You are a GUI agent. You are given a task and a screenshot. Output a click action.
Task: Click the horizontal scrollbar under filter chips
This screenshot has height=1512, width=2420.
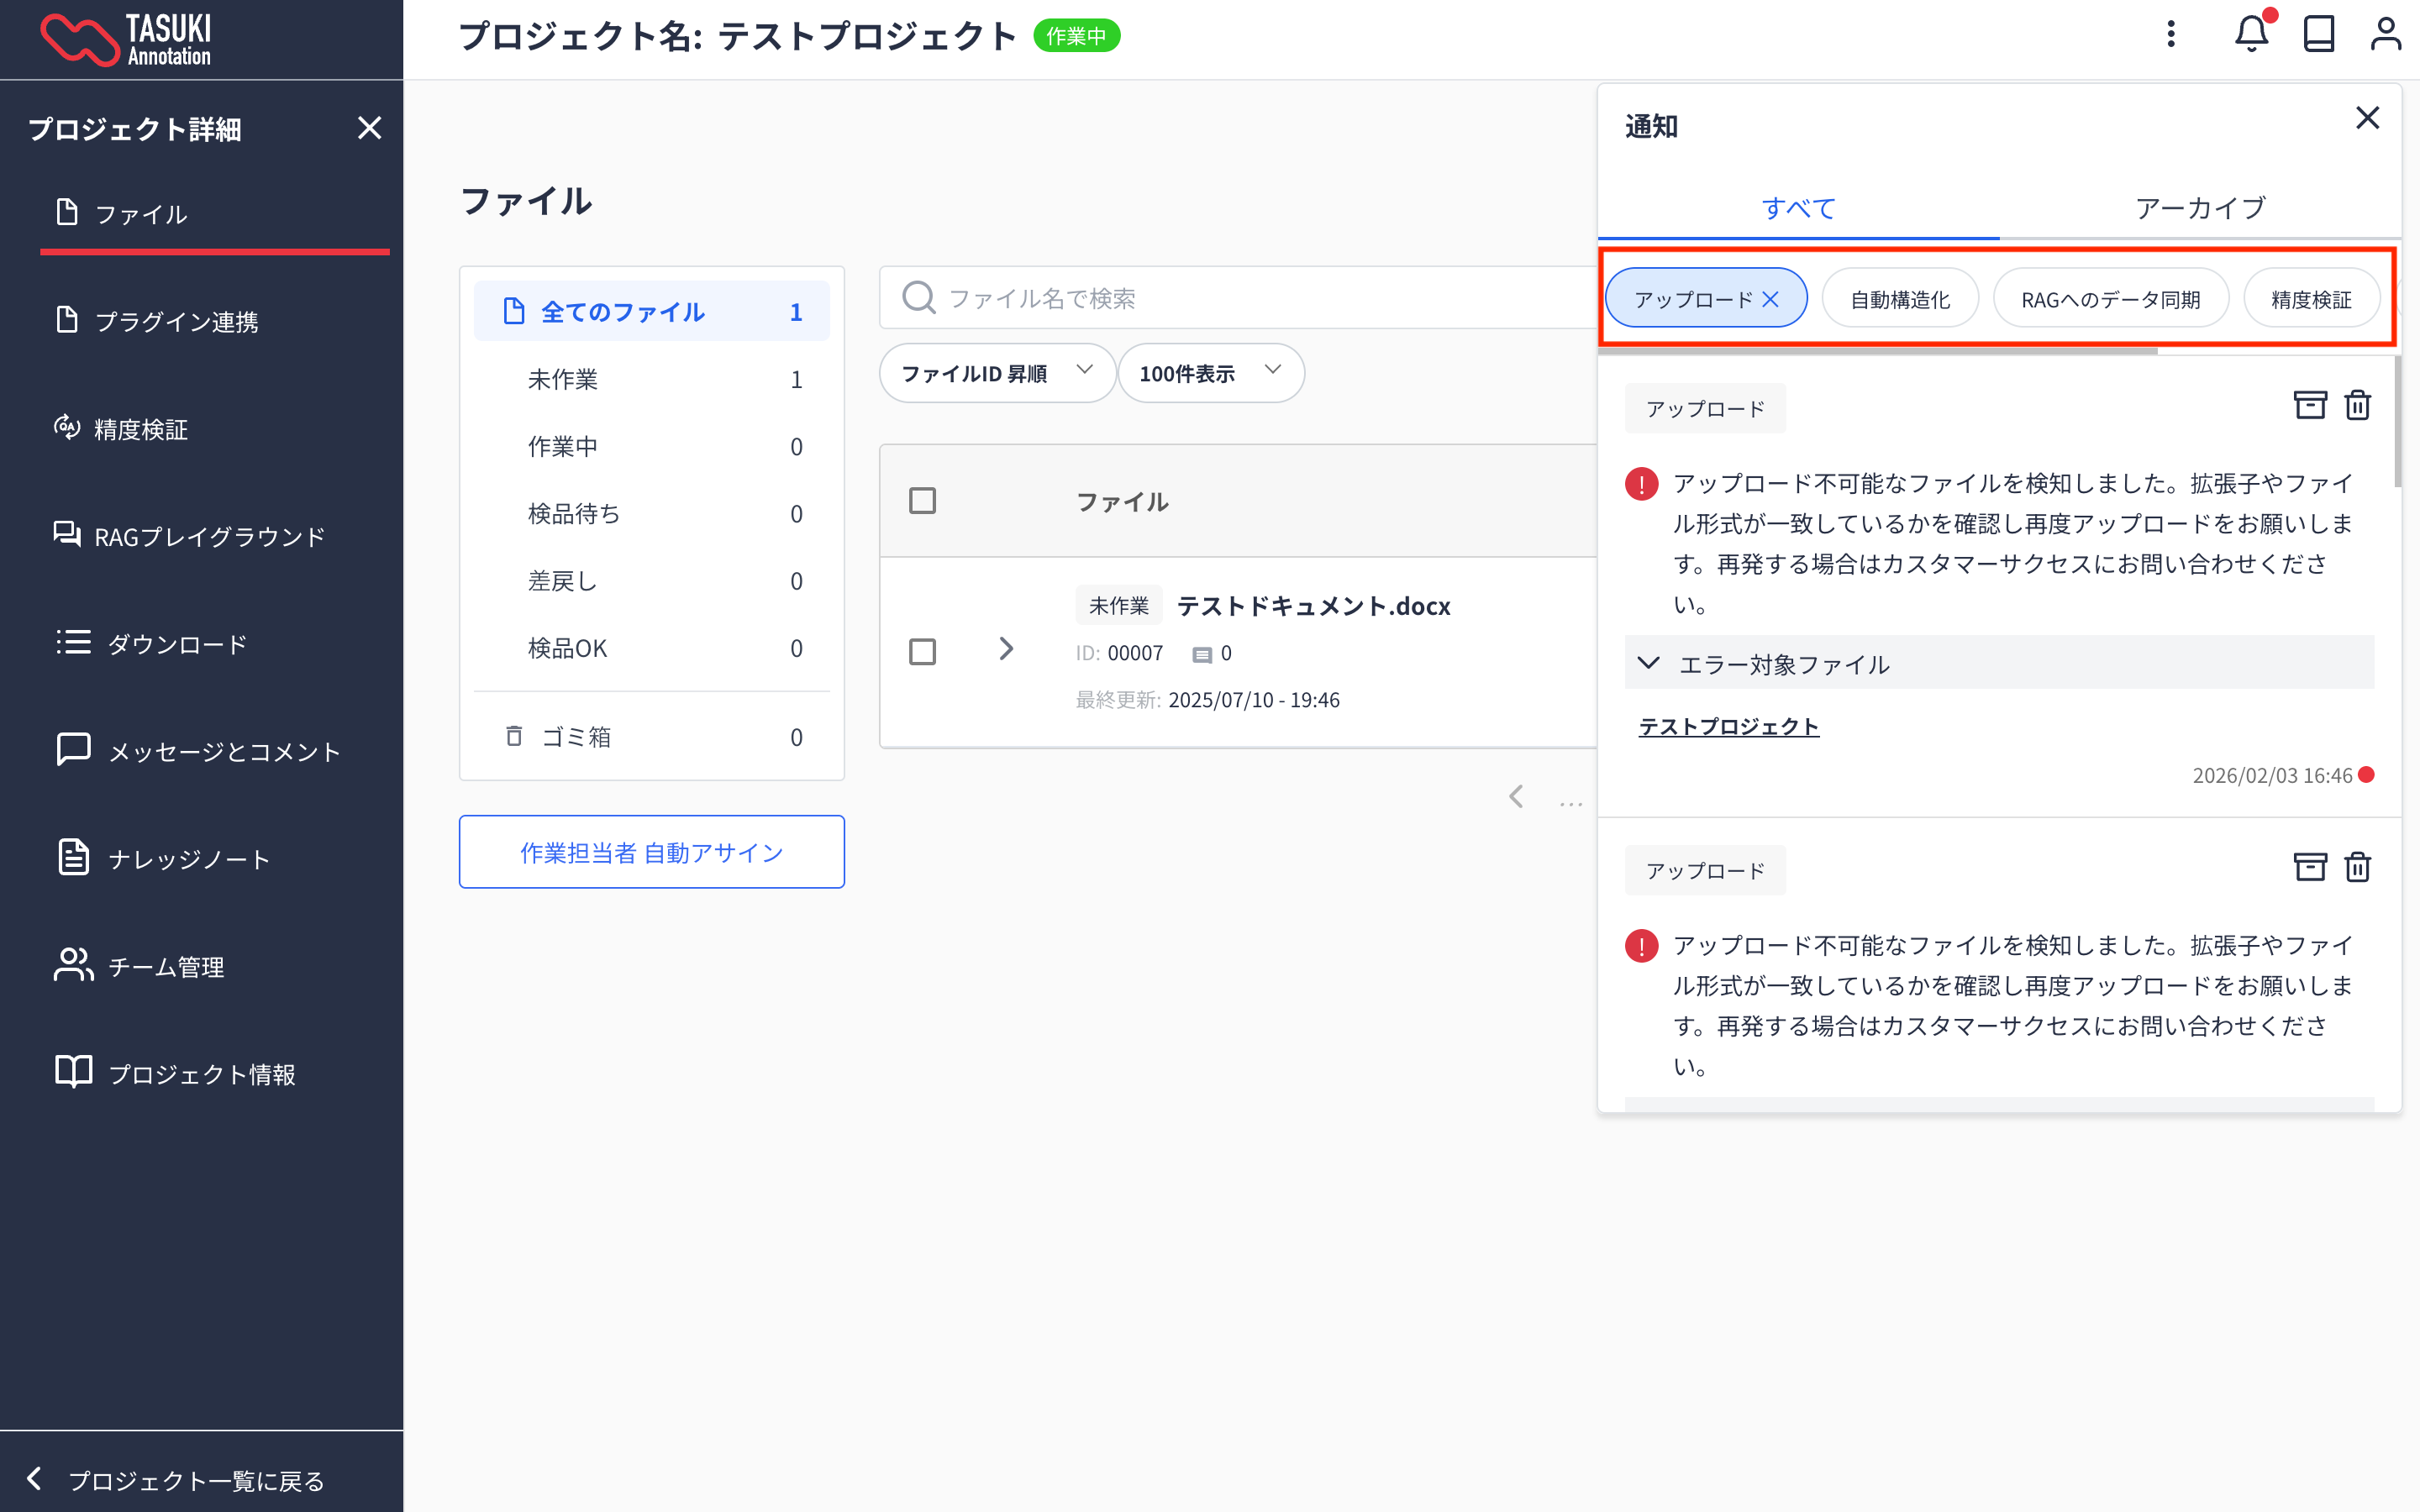pos(1878,351)
